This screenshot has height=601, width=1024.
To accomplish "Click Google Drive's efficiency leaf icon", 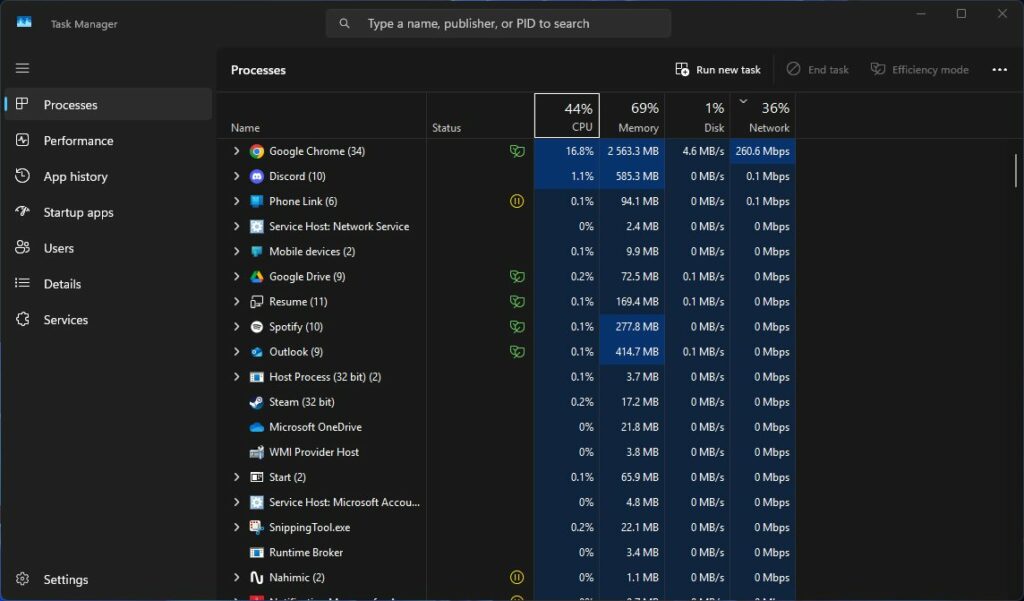I will (x=517, y=277).
